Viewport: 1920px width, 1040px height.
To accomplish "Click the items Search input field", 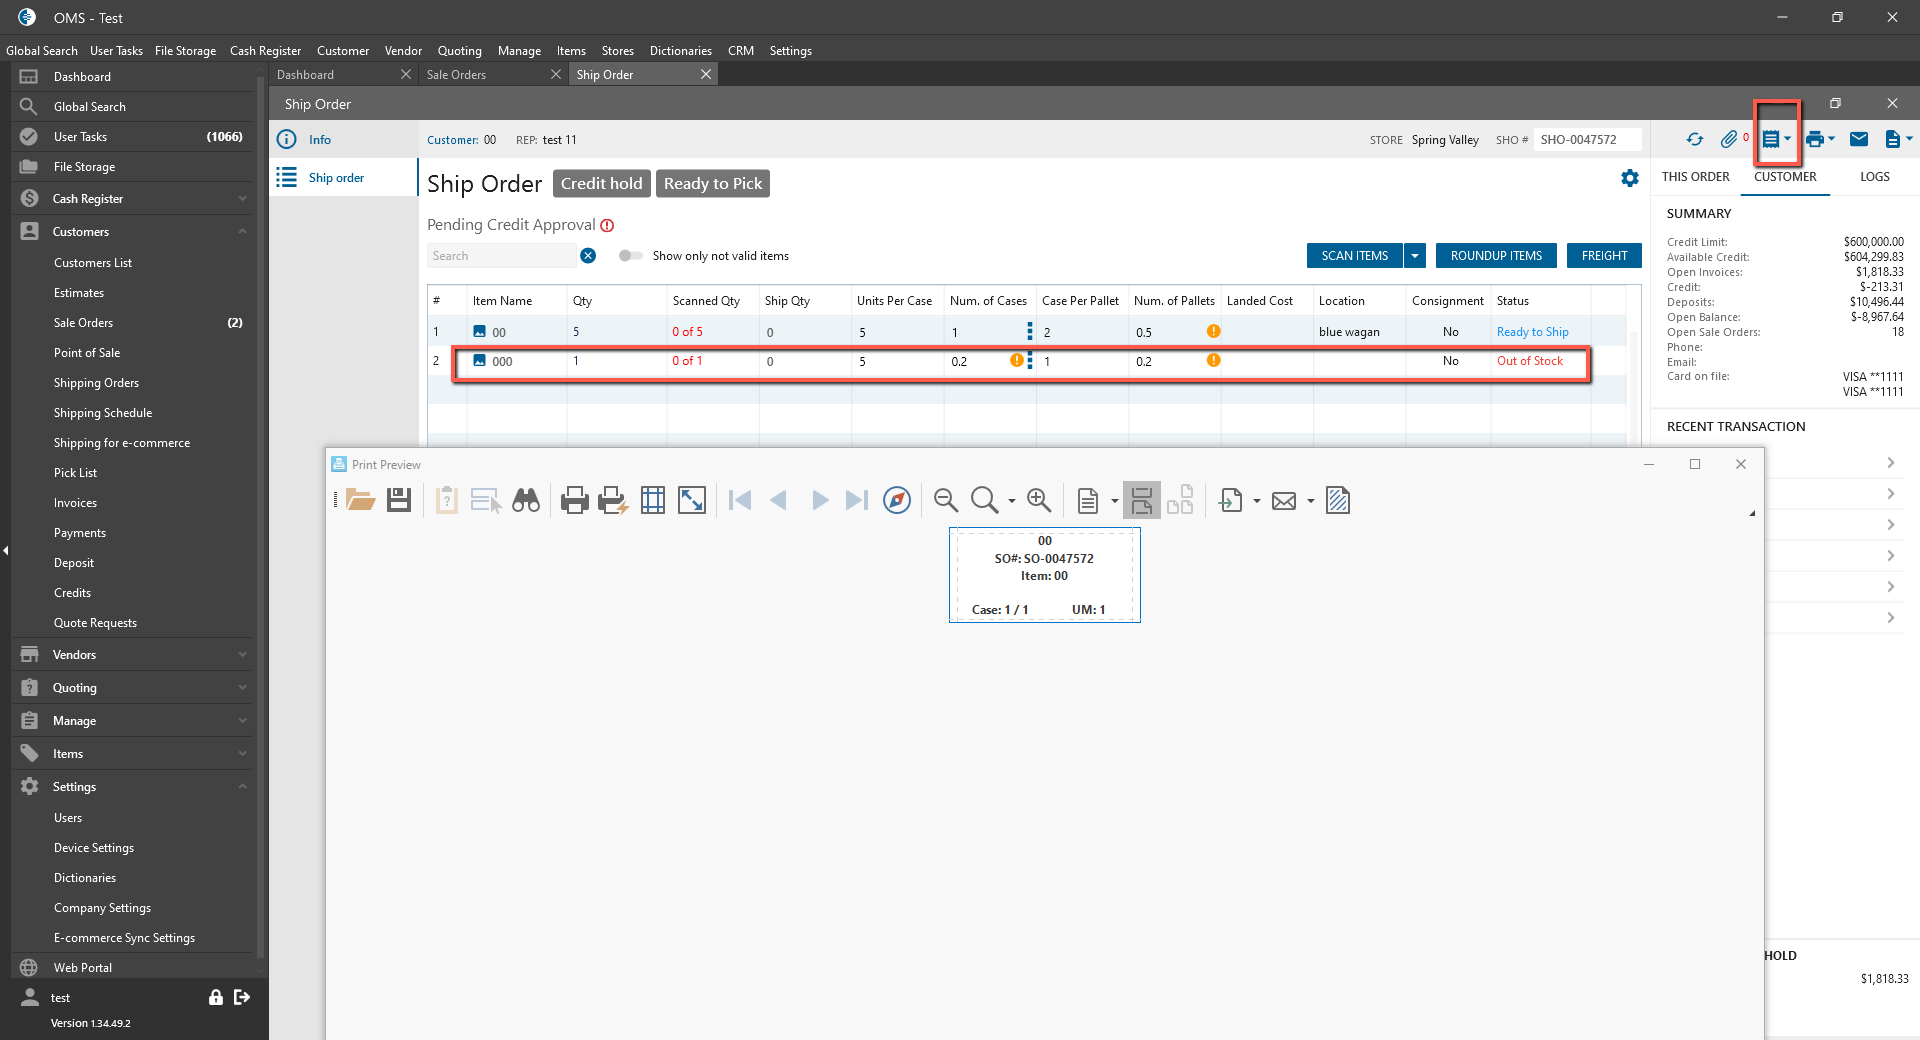I will coord(502,256).
